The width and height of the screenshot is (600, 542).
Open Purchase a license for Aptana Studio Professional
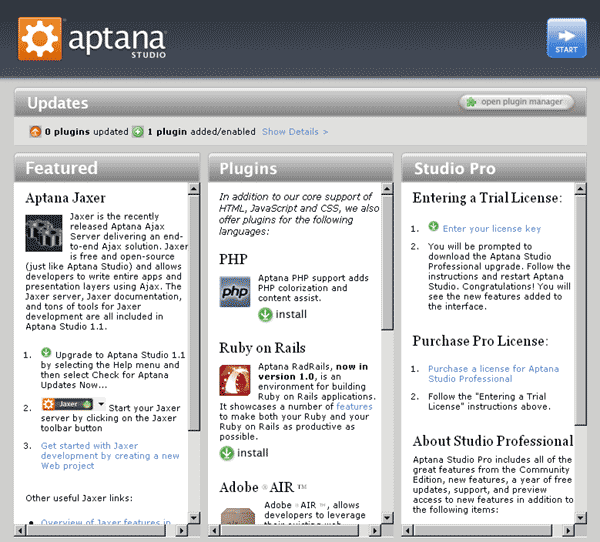(x=493, y=374)
